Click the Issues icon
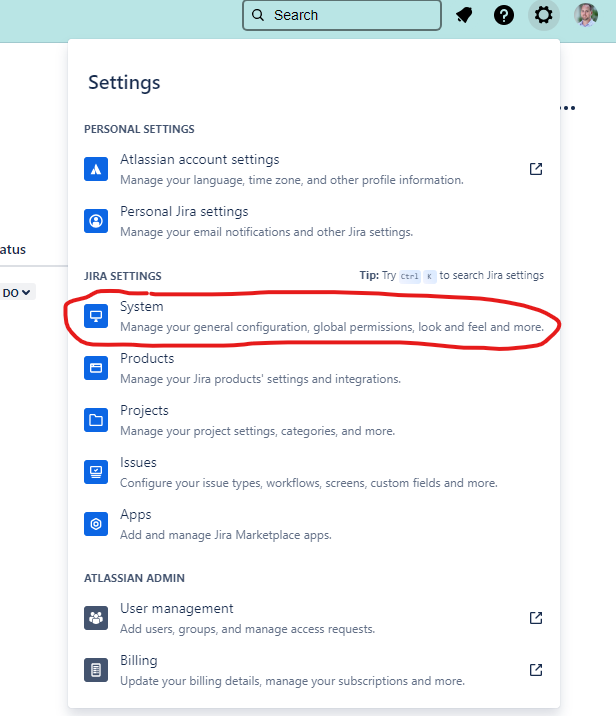 point(96,472)
